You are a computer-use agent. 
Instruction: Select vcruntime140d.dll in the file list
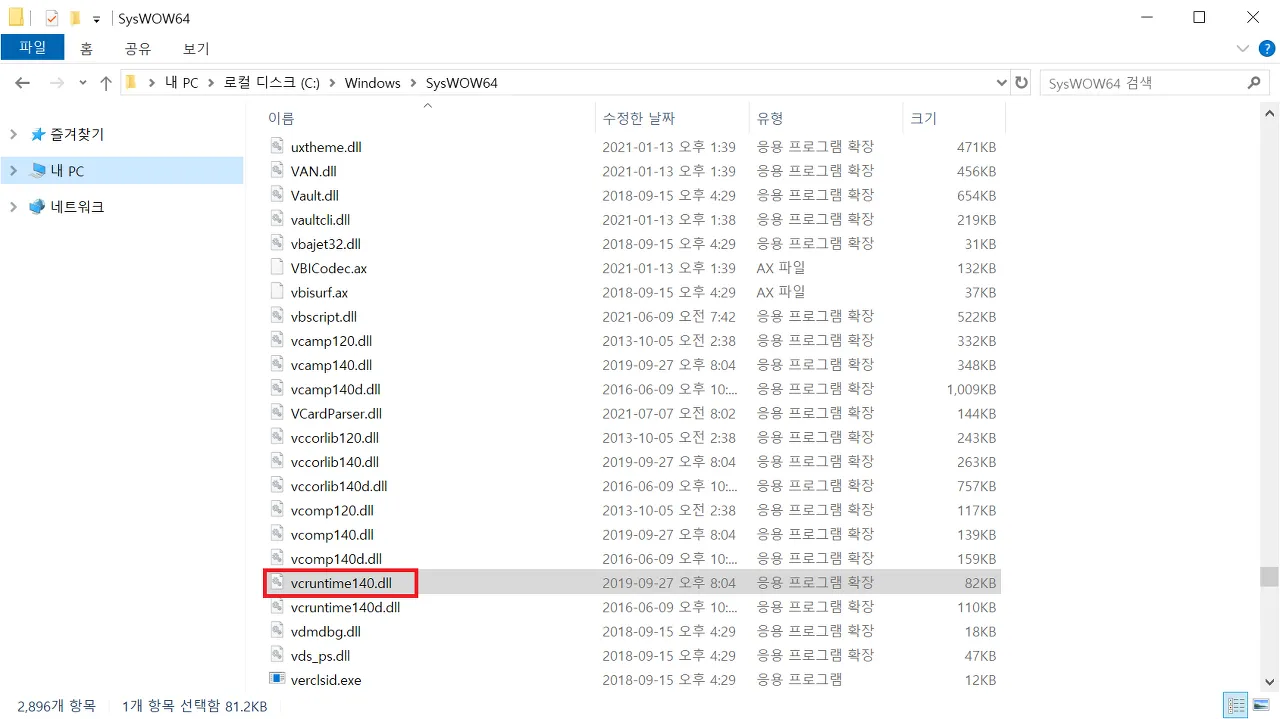(x=345, y=607)
